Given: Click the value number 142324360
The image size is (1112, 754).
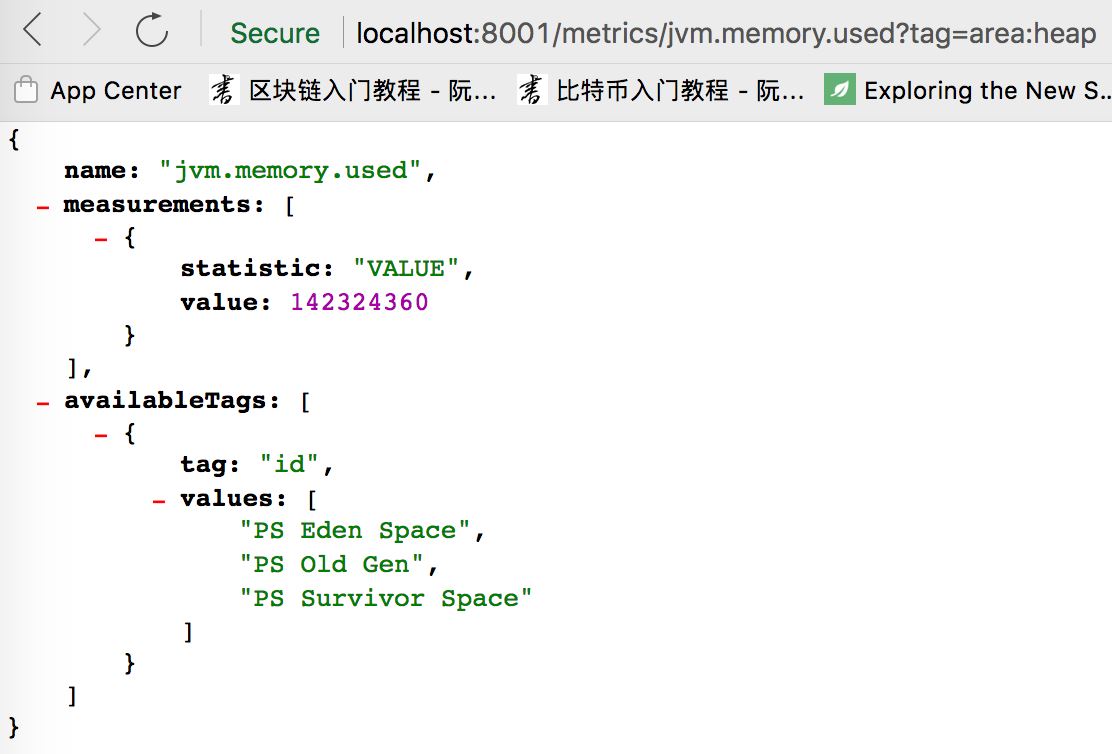Looking at the screenshot, I should (359, 302).
